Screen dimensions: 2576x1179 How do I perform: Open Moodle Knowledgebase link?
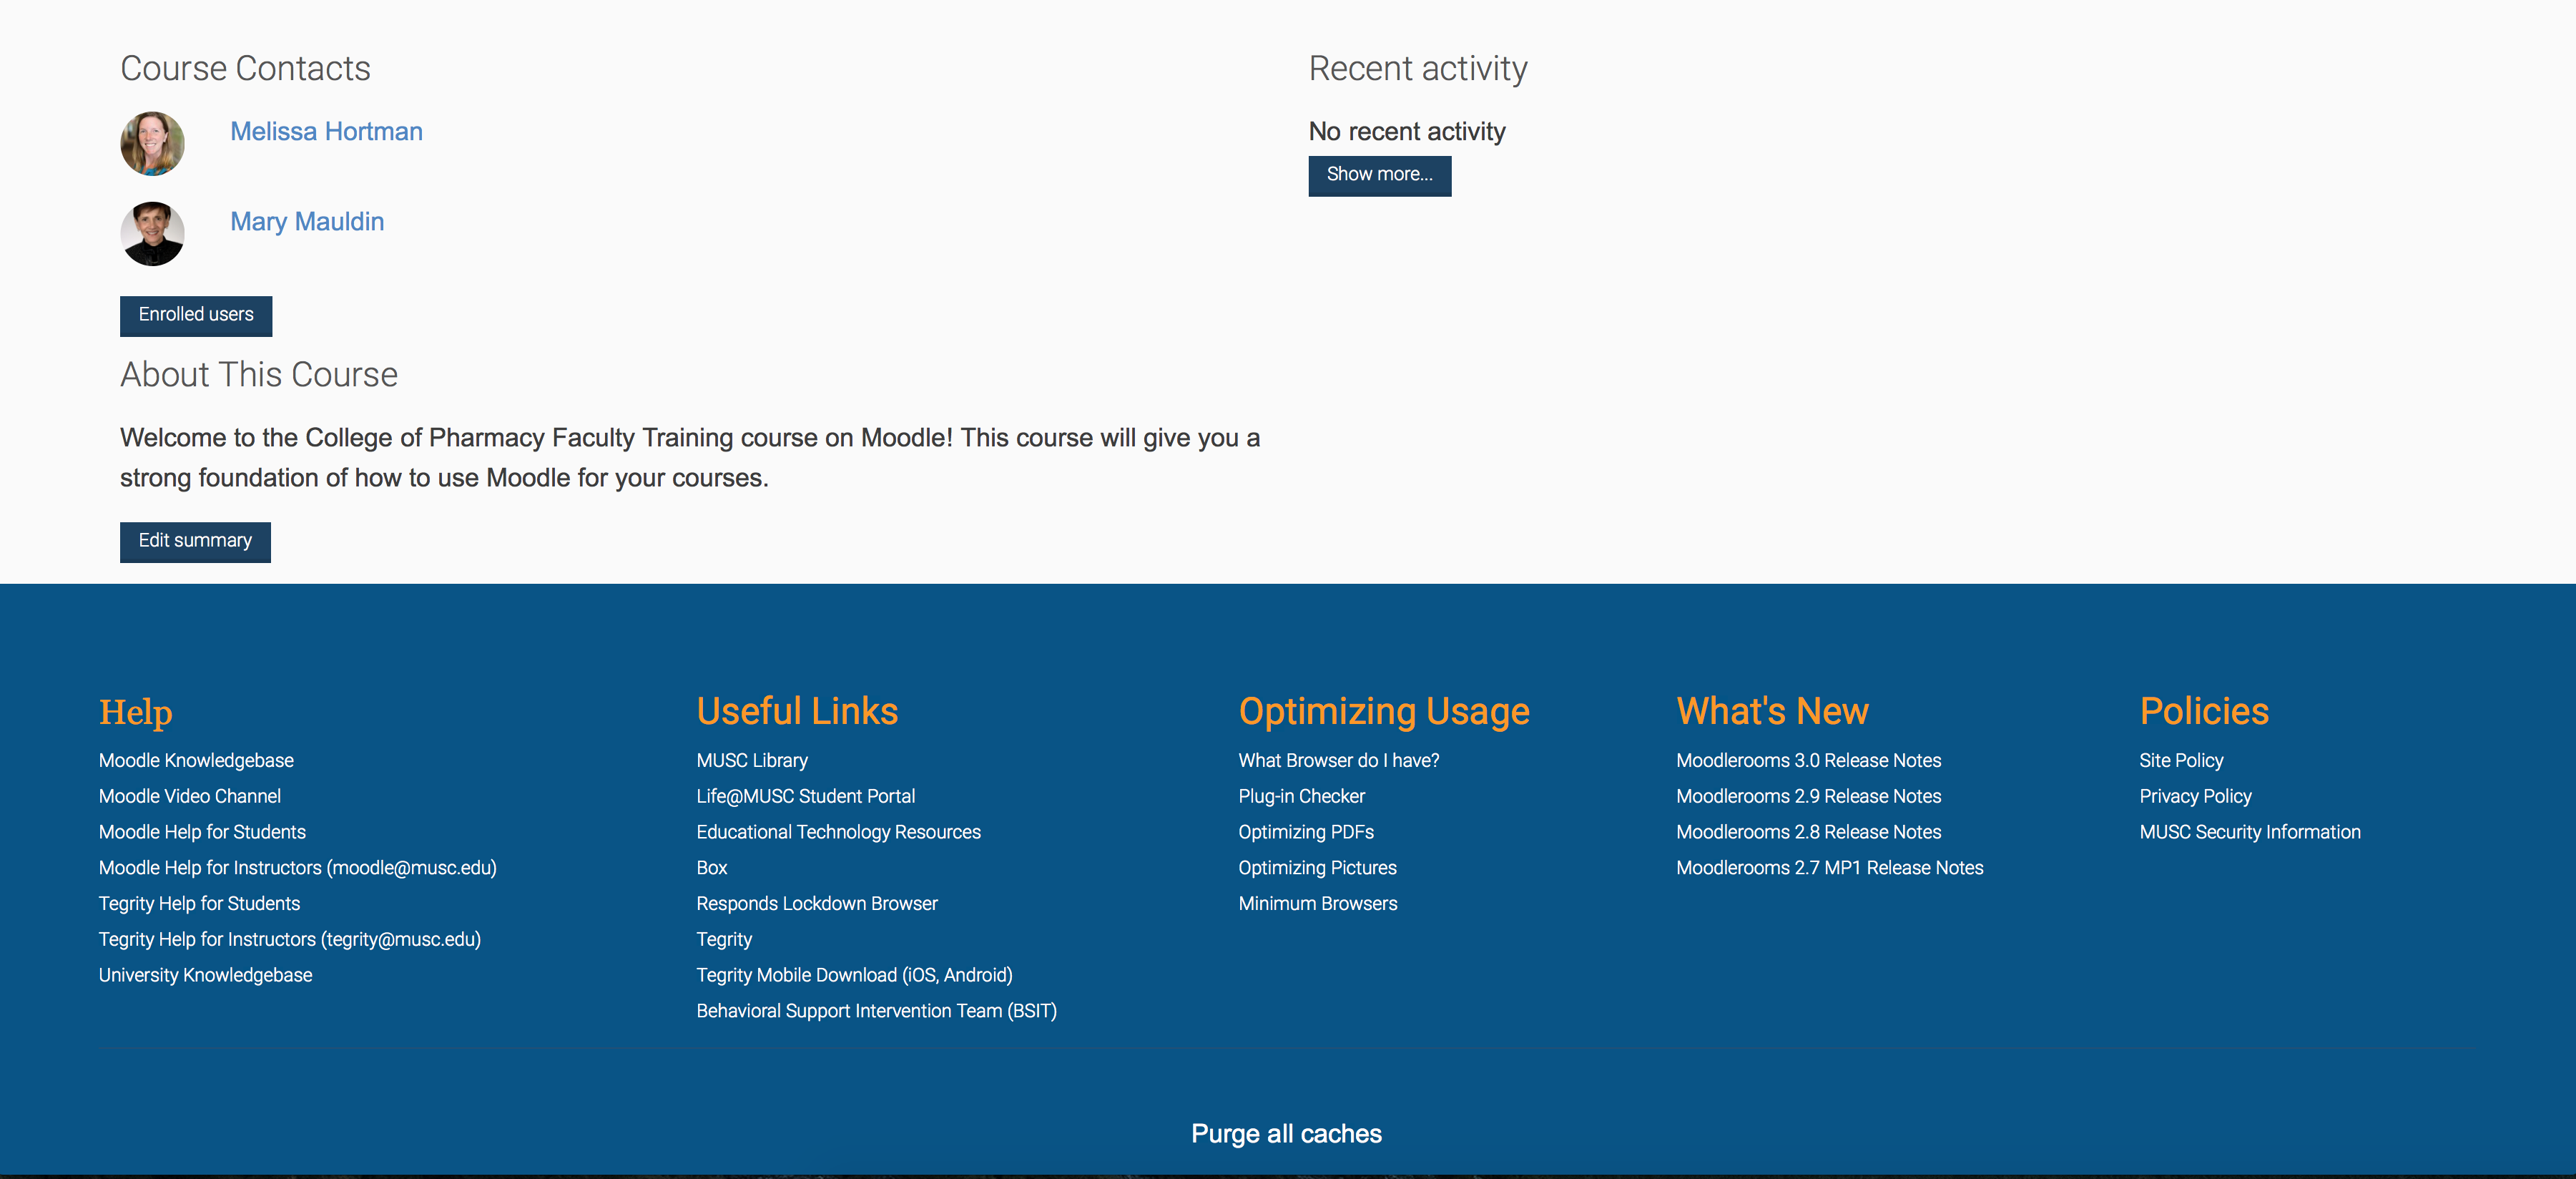pyautogui.click(x=196, y=760)
